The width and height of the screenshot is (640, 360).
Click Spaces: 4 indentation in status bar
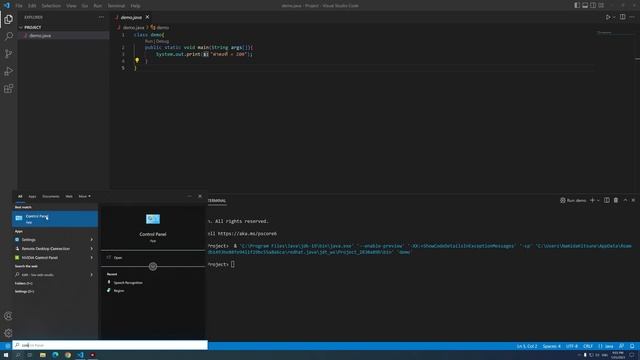pos(551,346)
